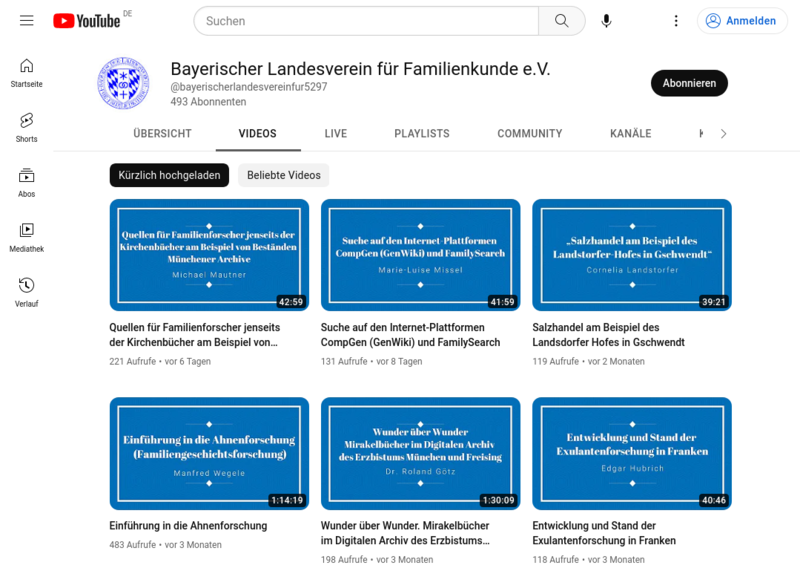Click the 40:46 duration badge
The width and height of the screenshot is (800, 571).
click(x=714, y=500)
